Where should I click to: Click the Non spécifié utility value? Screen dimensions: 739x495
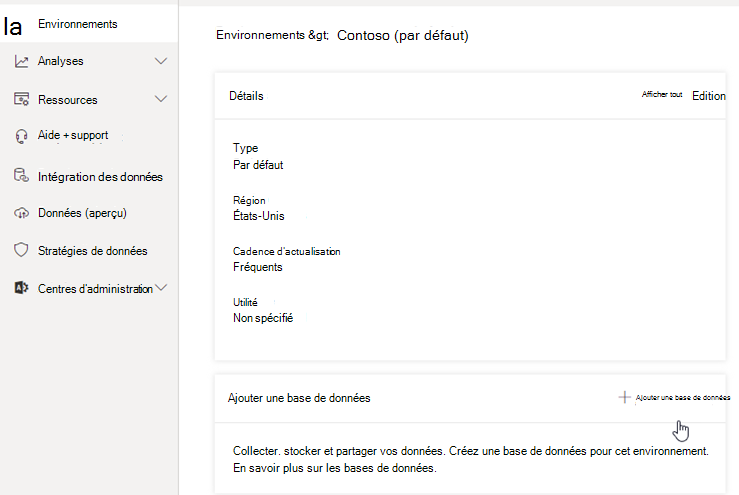263,318
